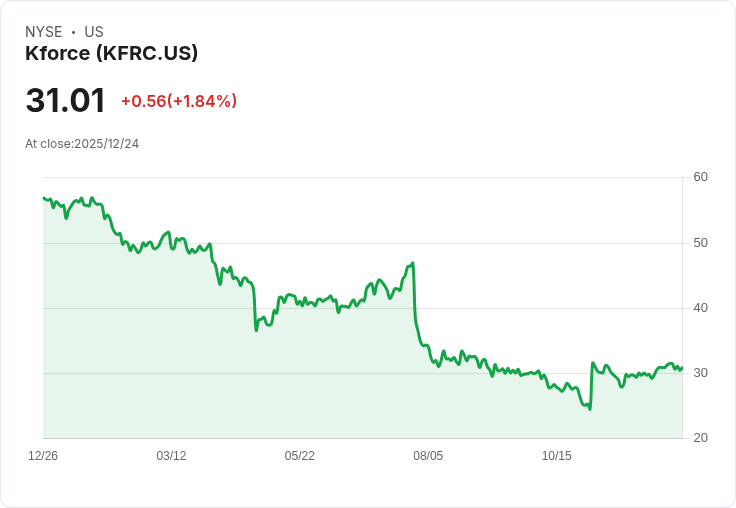Viewport: 736px width, 508px height.
Task: Select the 10/15 date label
Action: [556, 456]
